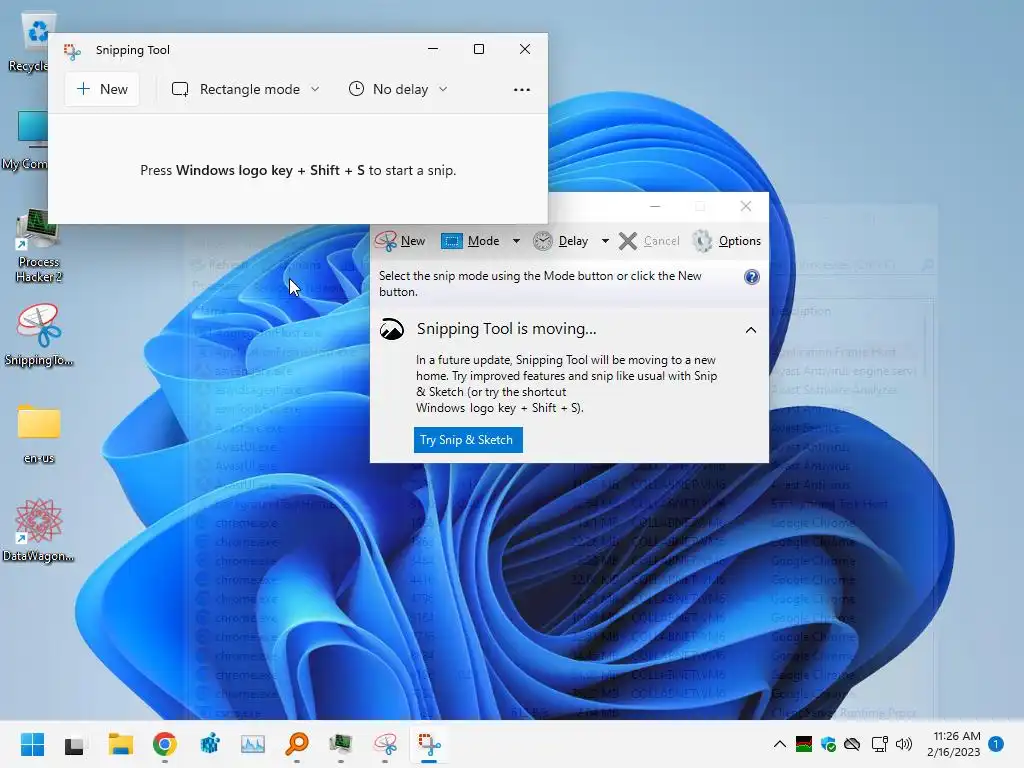1024x768 pixels.
Task: Click the Try Snip & Sketch button
Action: pyautogui.click(x=468, y=440)
